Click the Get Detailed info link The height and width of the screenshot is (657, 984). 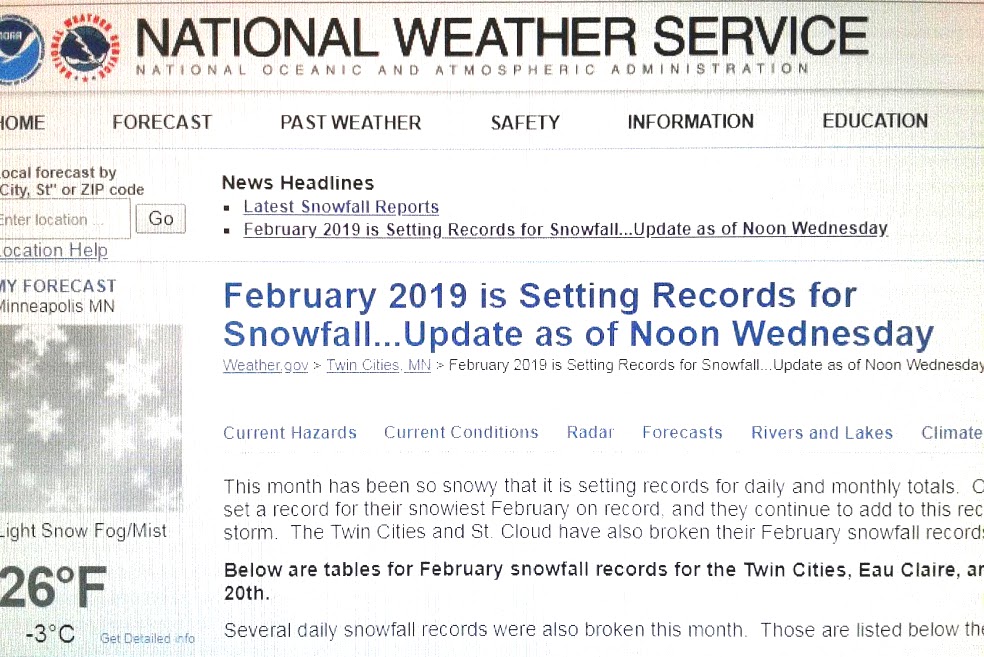point(147,638)
